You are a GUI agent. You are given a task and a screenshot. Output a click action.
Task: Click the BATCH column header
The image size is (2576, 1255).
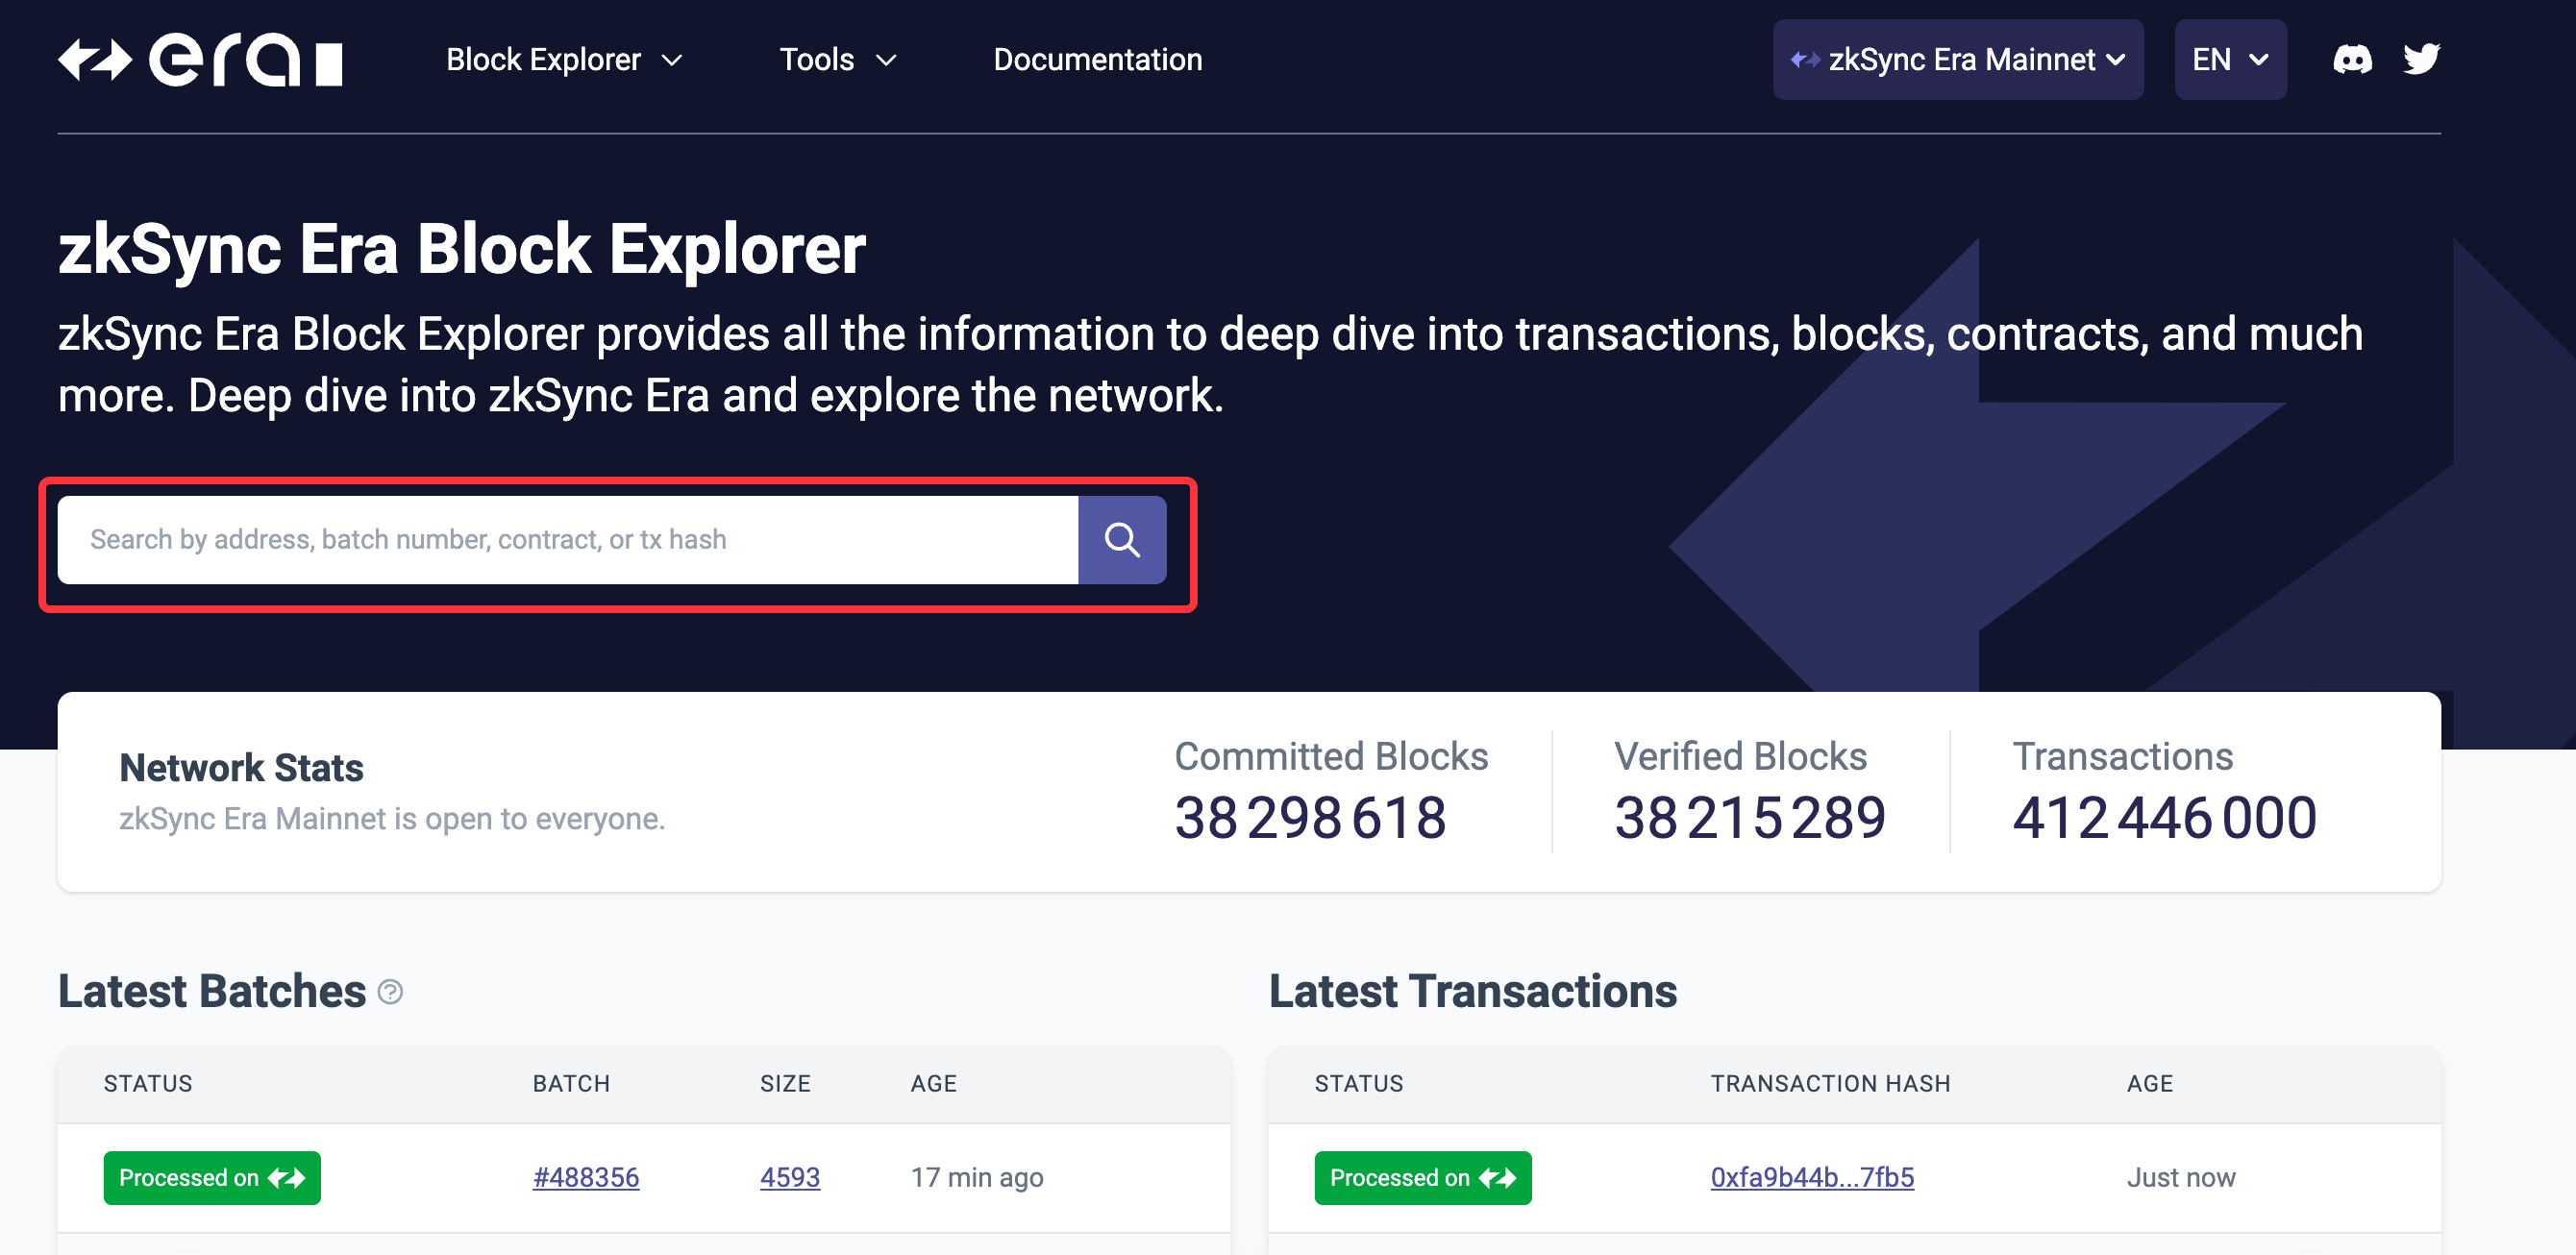pos(571,1084)
